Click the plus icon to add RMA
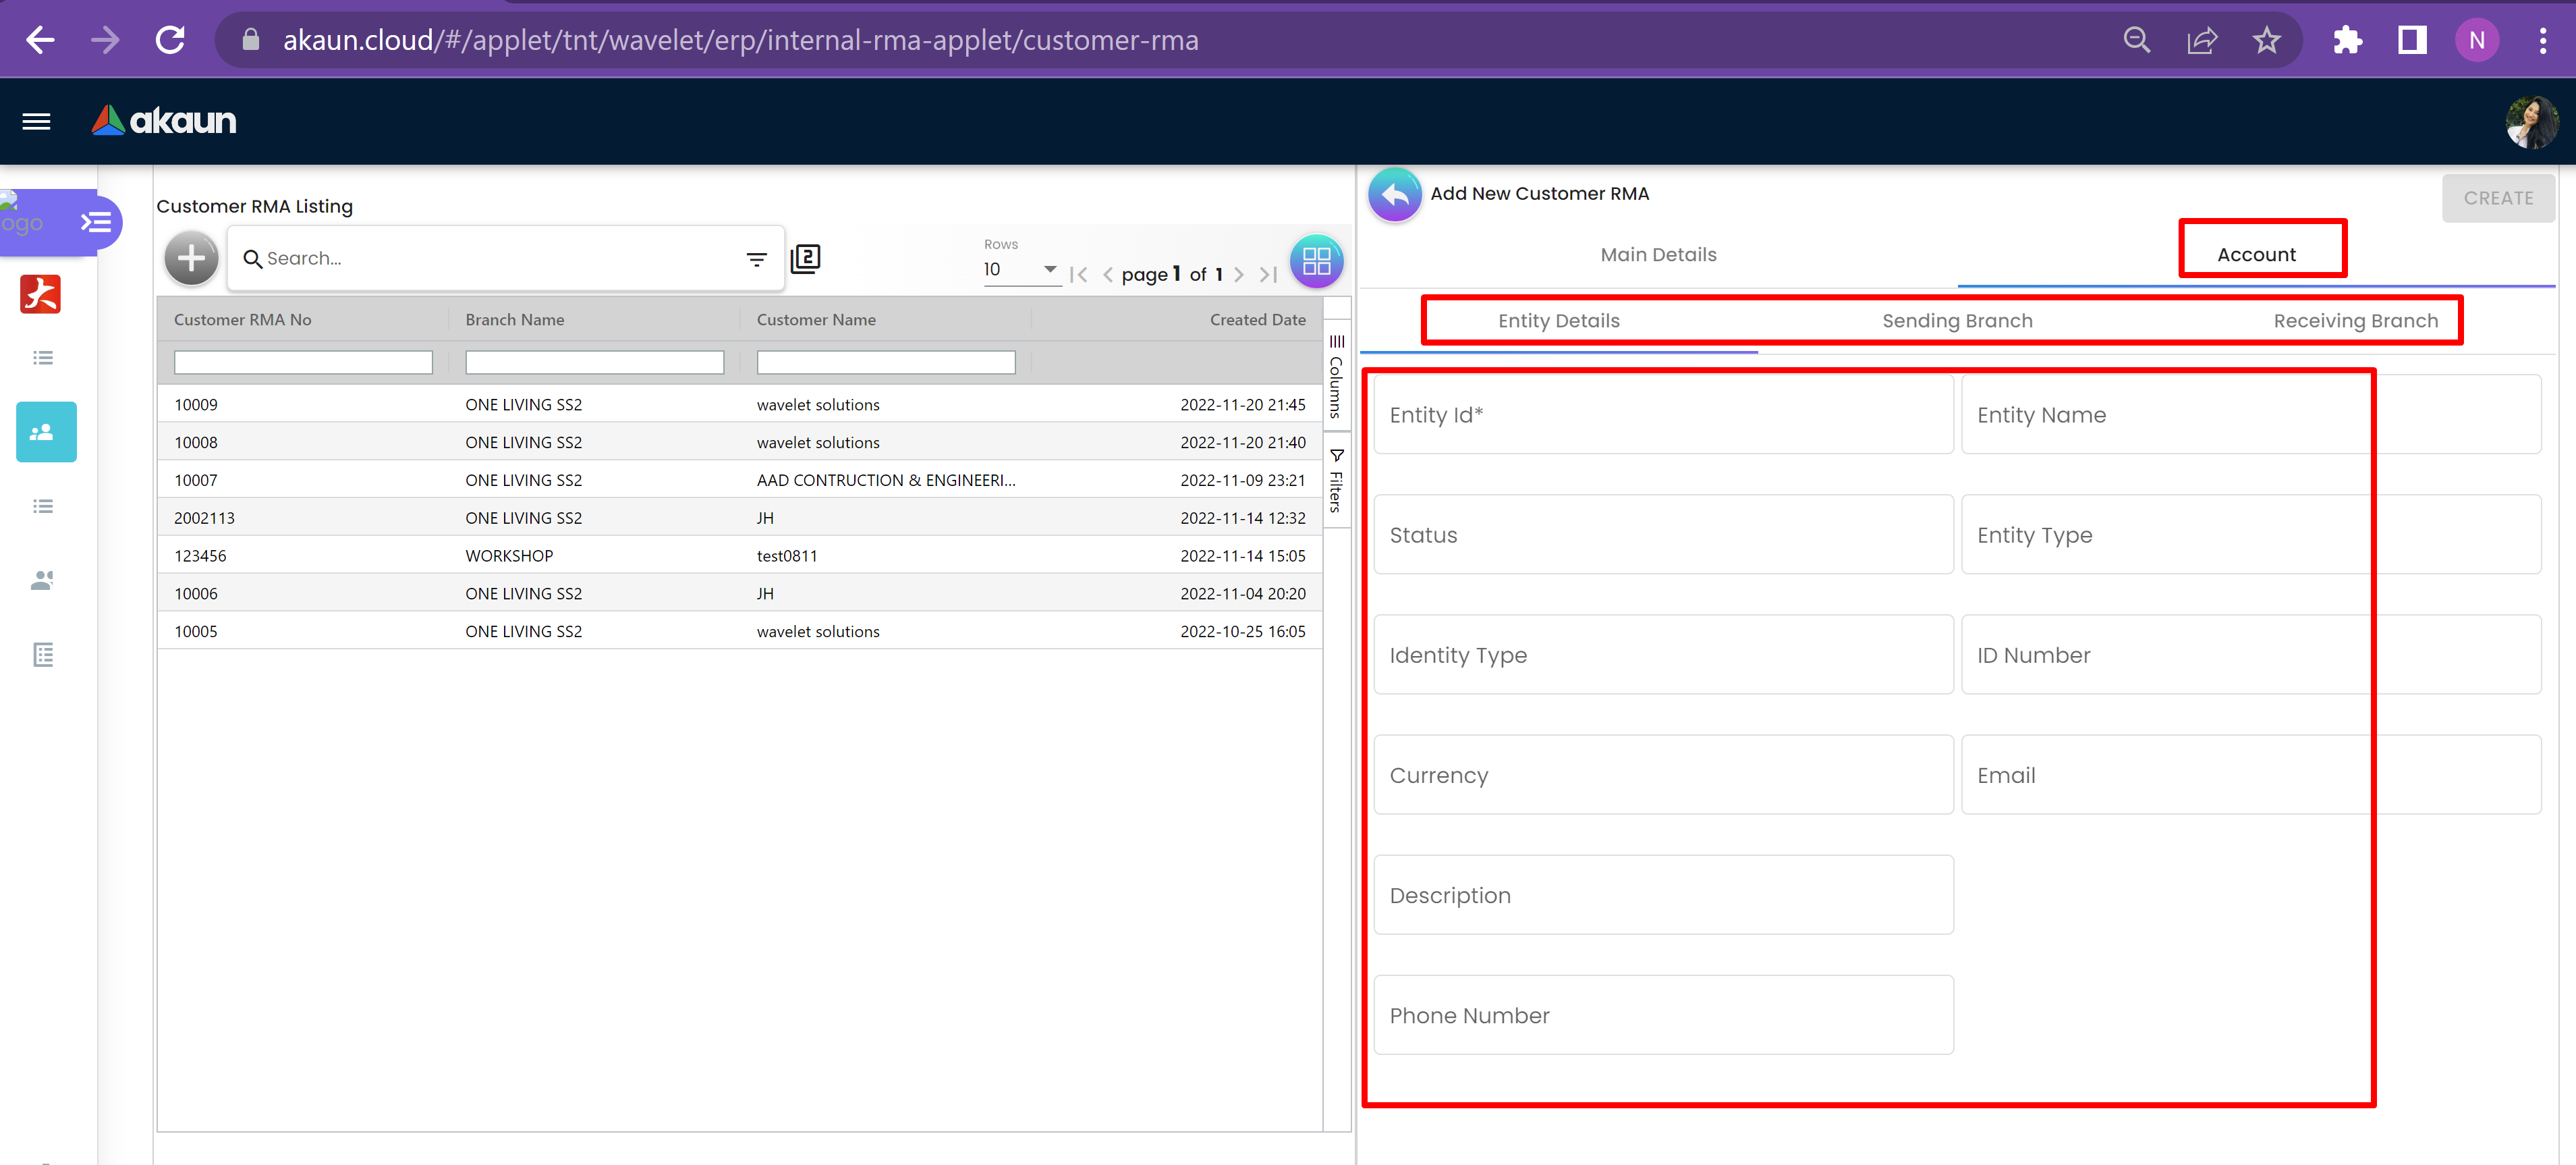This screenshot has width=2576, height=1165. pyautogui.click(x=191, y=258)
